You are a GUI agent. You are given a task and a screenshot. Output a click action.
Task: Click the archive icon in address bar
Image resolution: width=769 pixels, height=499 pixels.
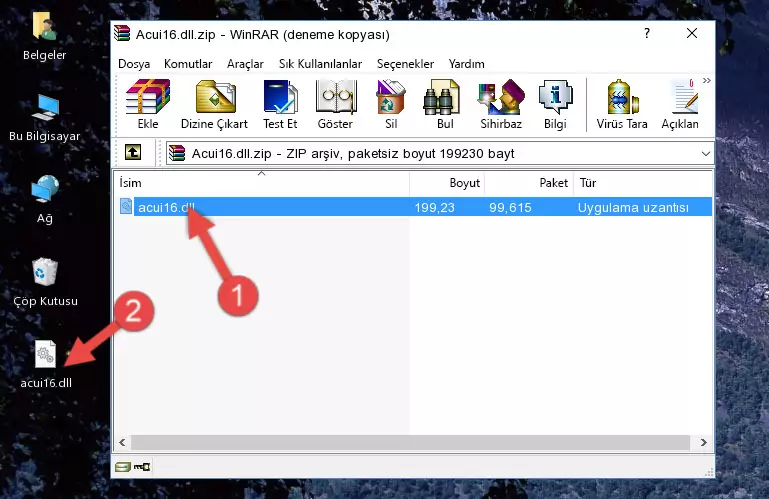click(x=177, y=154)
